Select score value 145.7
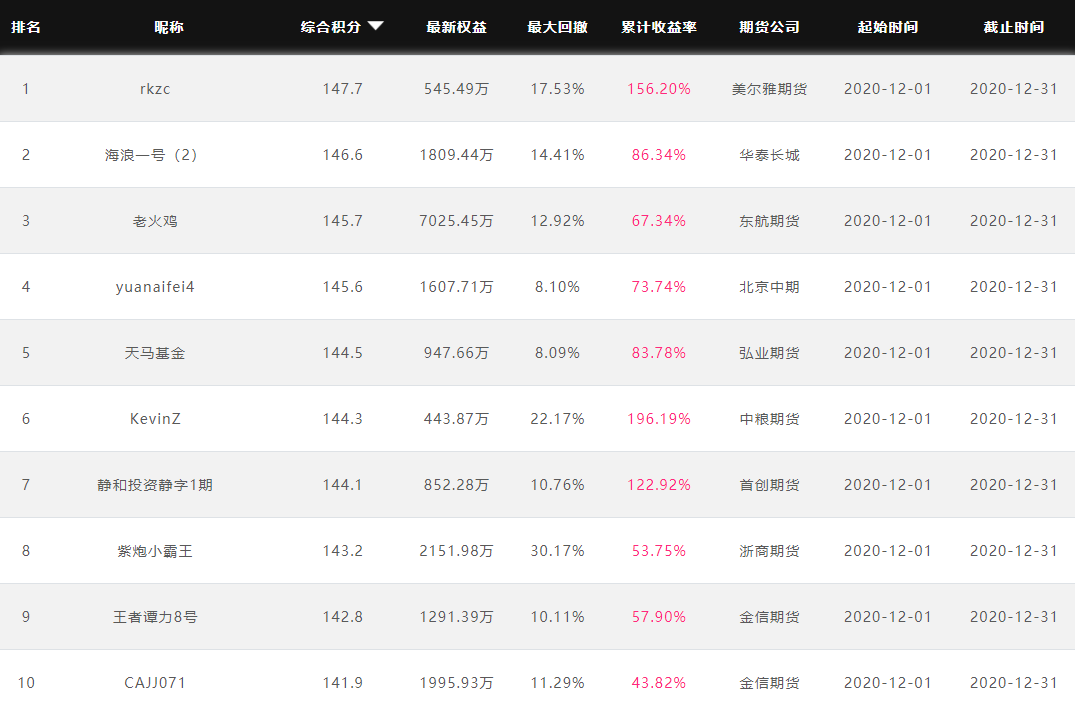The width and height of the screenshot is (1075, 712). 343,221
